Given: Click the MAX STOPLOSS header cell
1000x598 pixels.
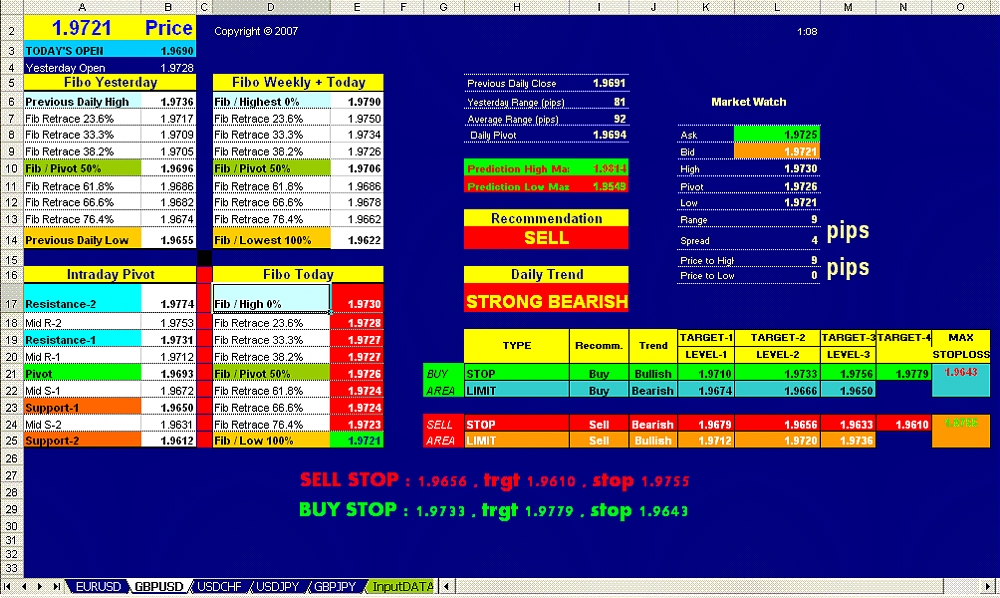Looking at the screenshot, I should (960, 345).
